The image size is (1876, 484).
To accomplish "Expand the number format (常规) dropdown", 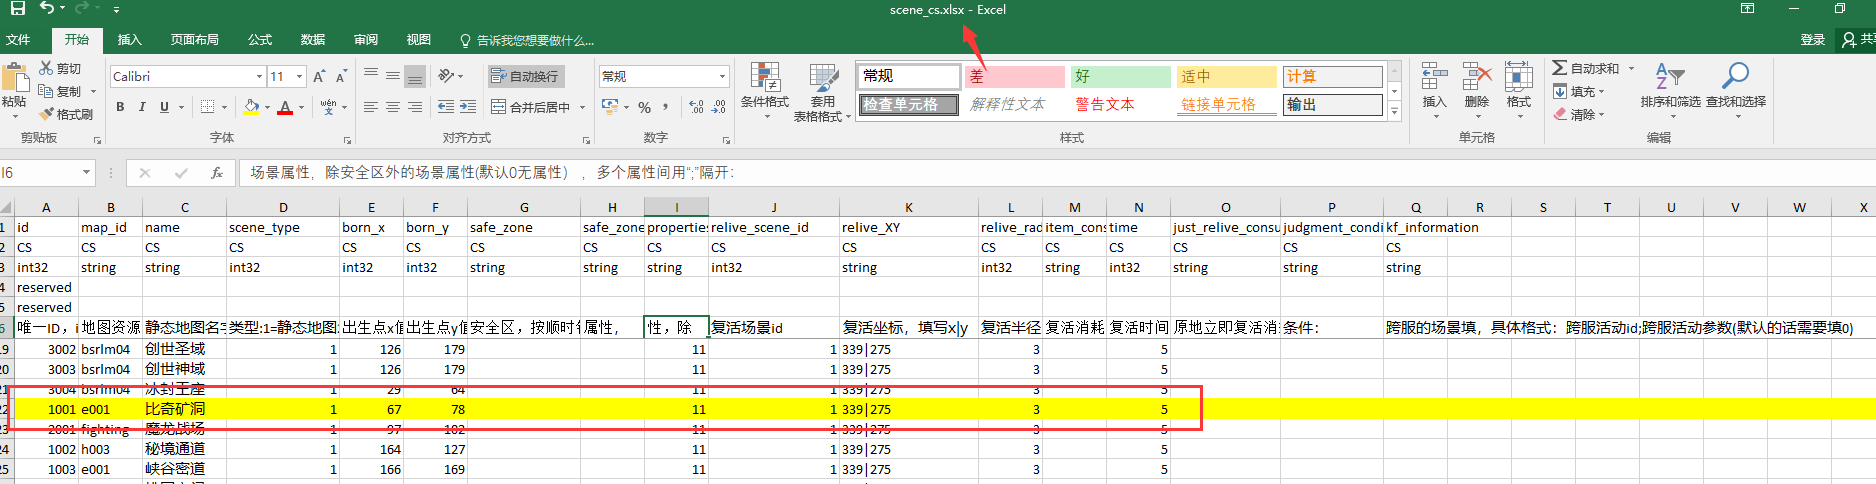I will [x=722, y=76].
